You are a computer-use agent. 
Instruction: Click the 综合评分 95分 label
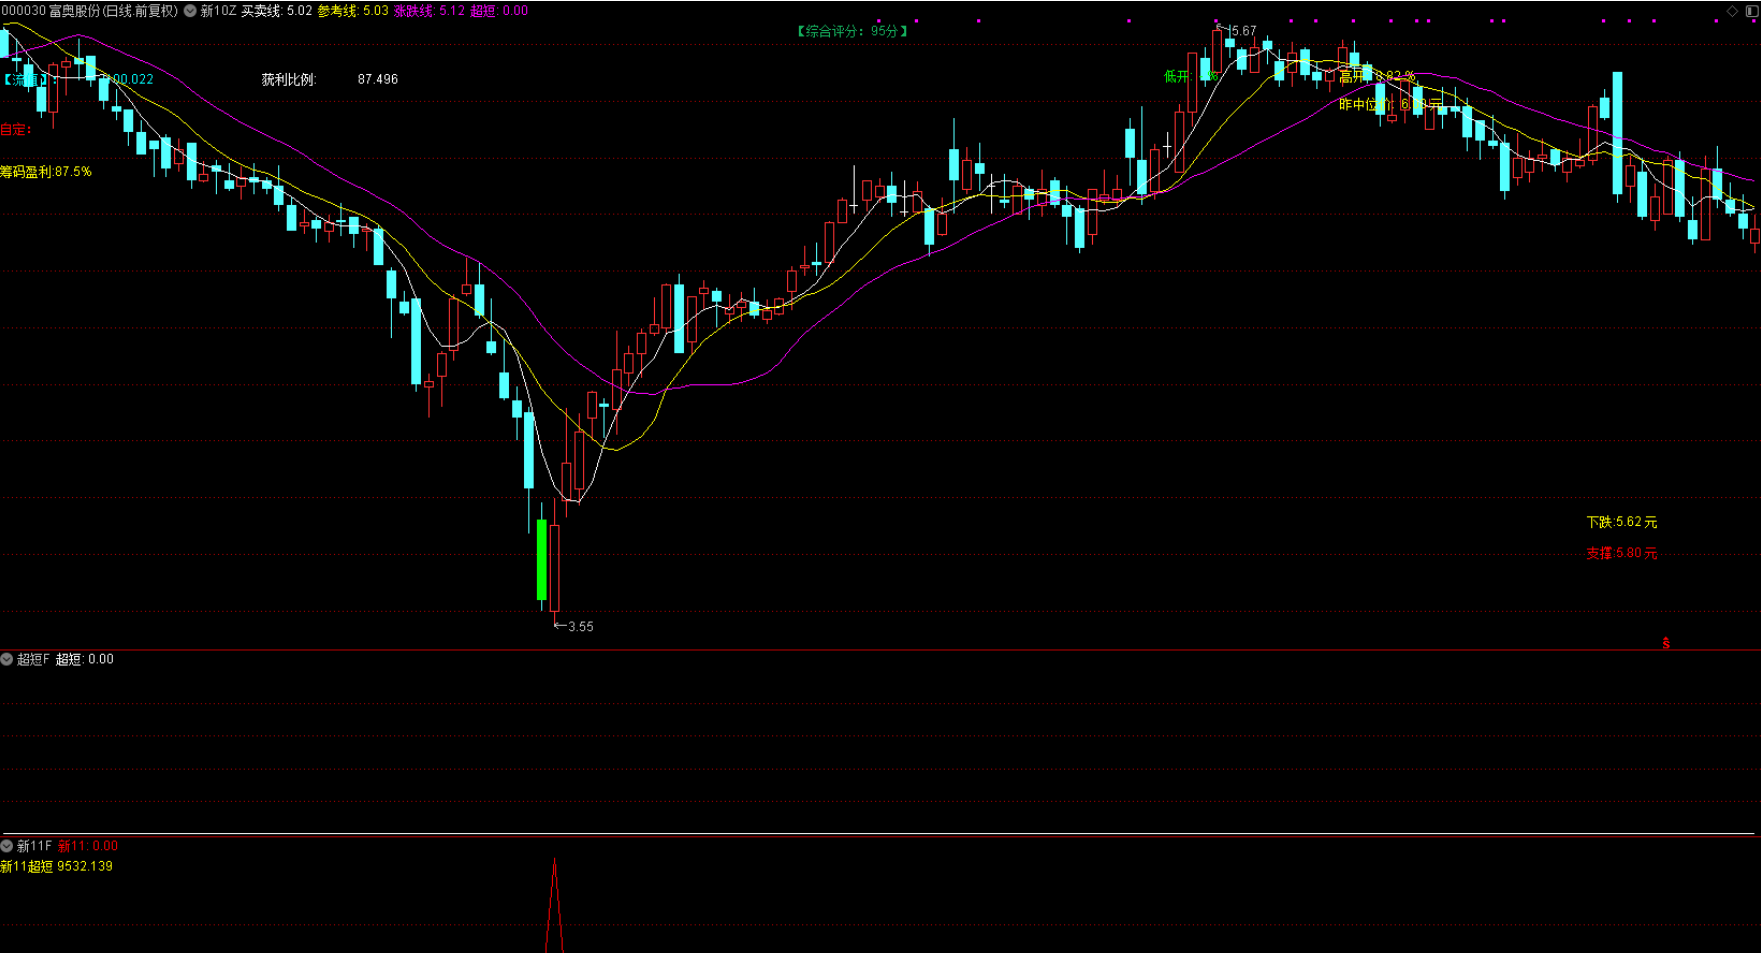point(852,31)
